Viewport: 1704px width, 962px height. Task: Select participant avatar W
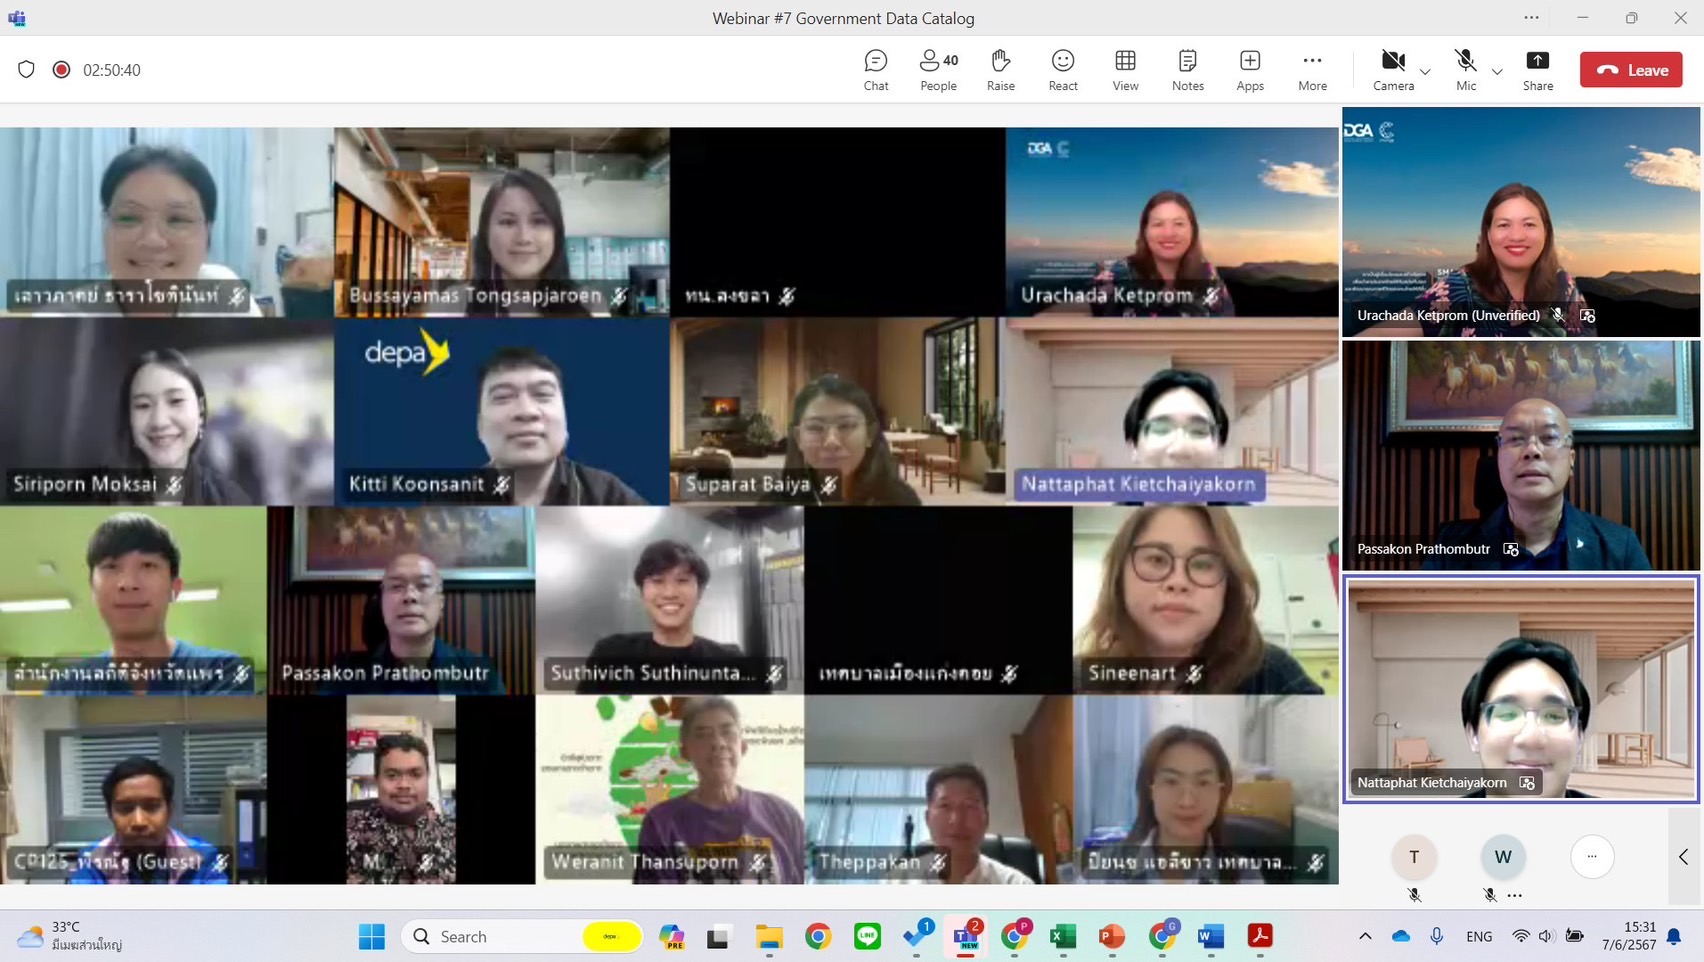tap(1503, 857)
